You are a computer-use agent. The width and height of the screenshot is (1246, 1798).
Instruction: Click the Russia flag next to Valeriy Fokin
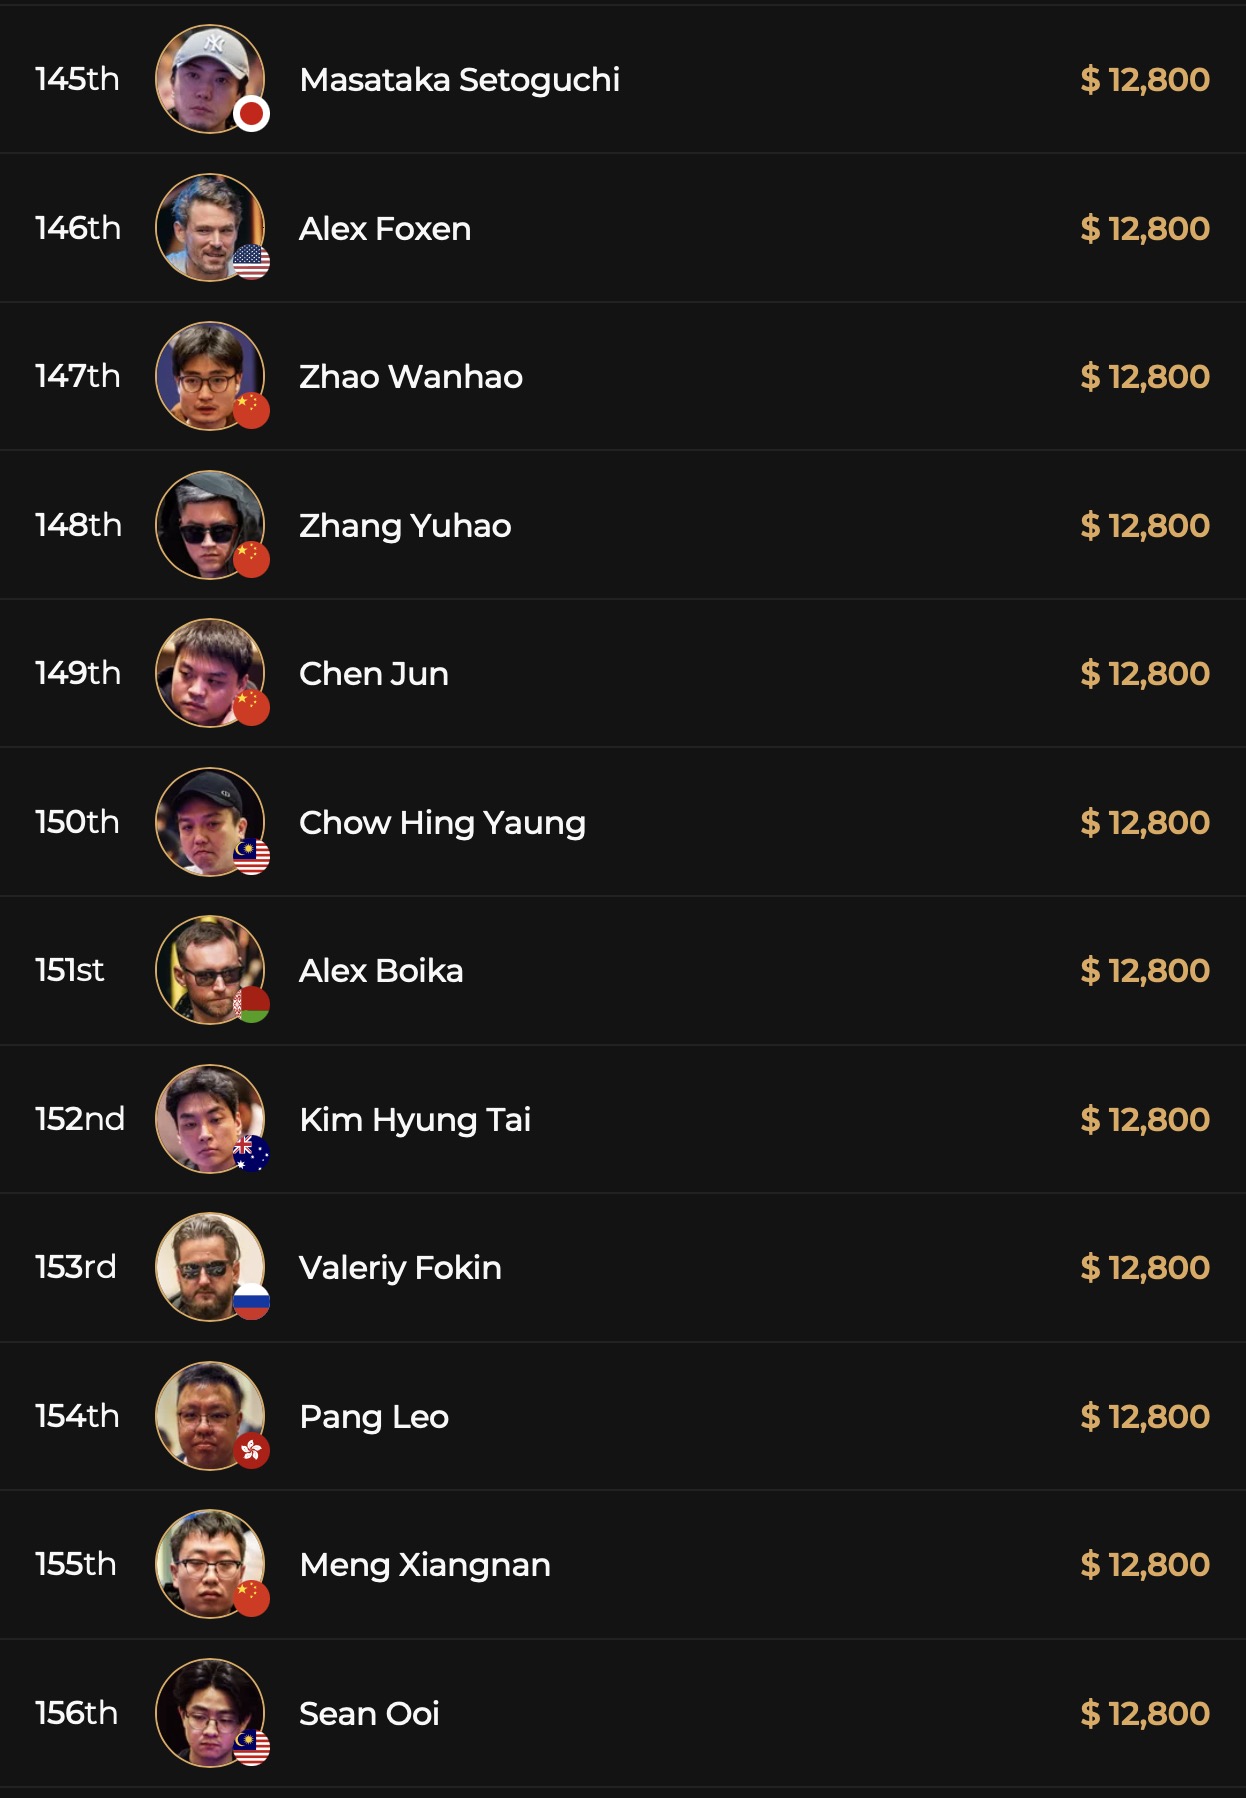click(252, 1302)
